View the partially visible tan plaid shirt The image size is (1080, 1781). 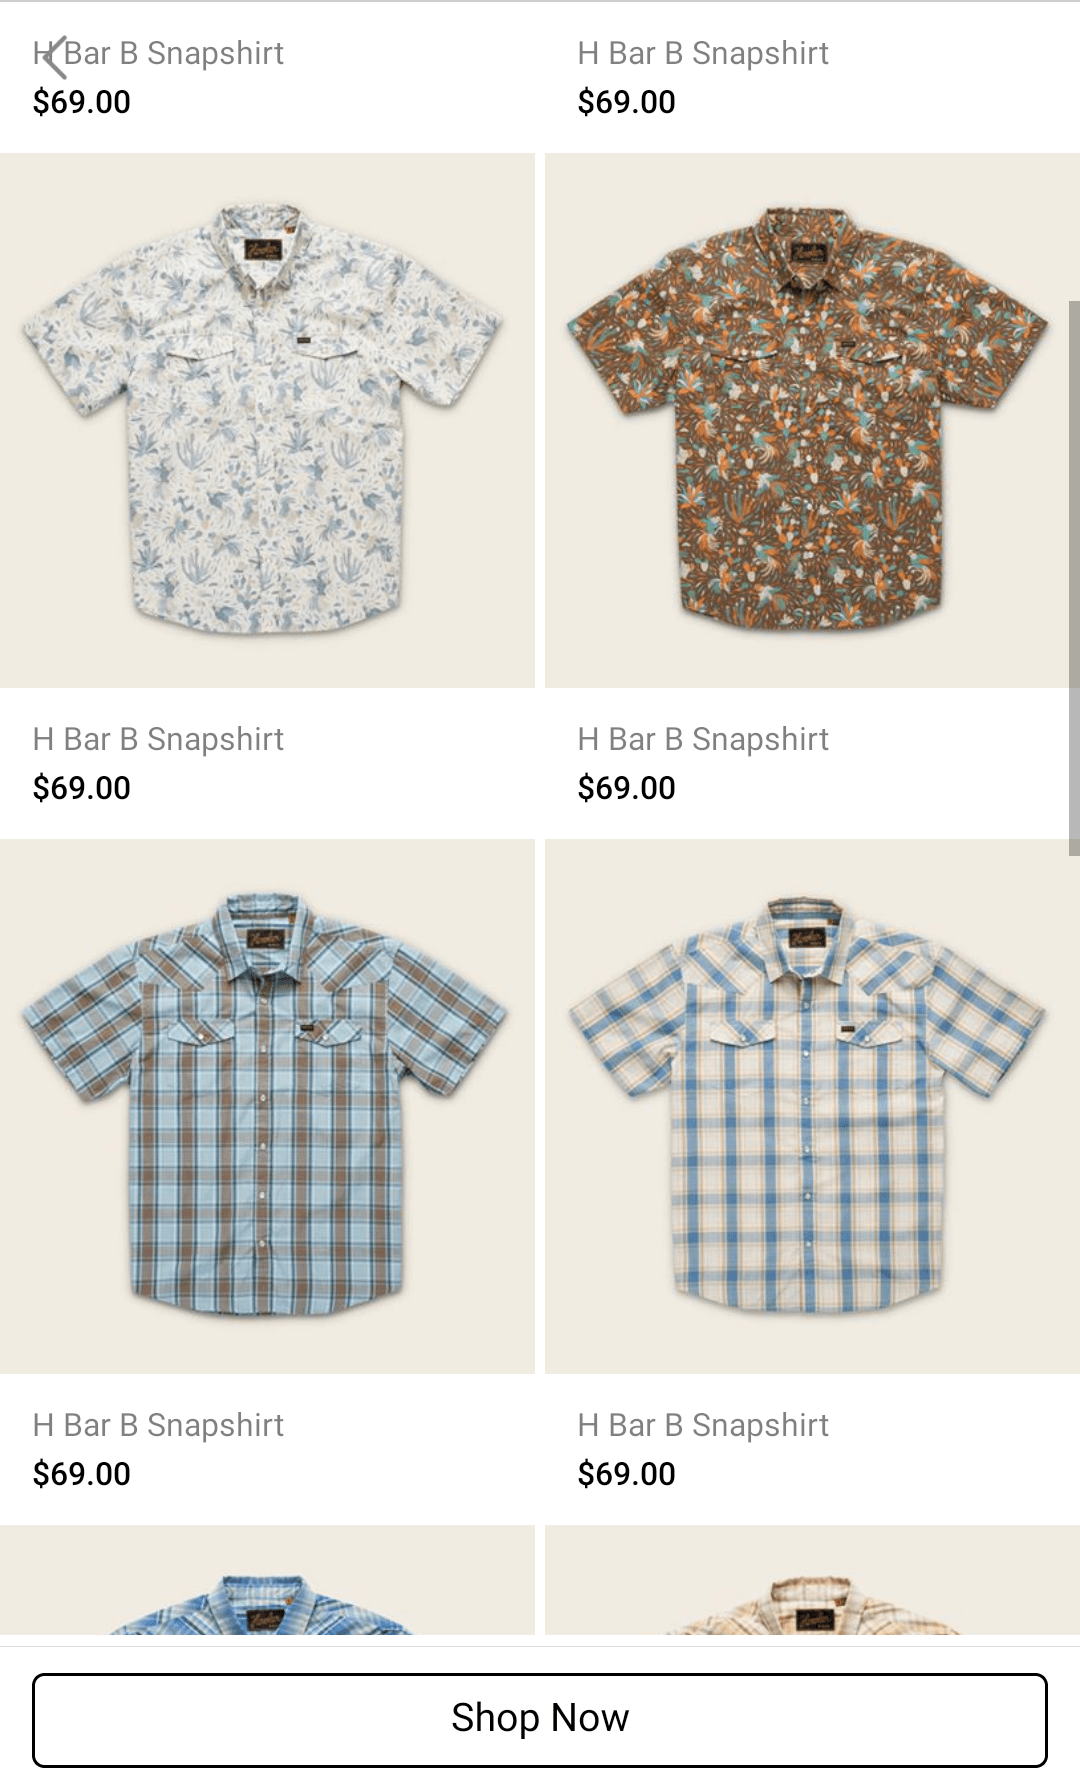pyautogui.click(x=812, y=1580)
